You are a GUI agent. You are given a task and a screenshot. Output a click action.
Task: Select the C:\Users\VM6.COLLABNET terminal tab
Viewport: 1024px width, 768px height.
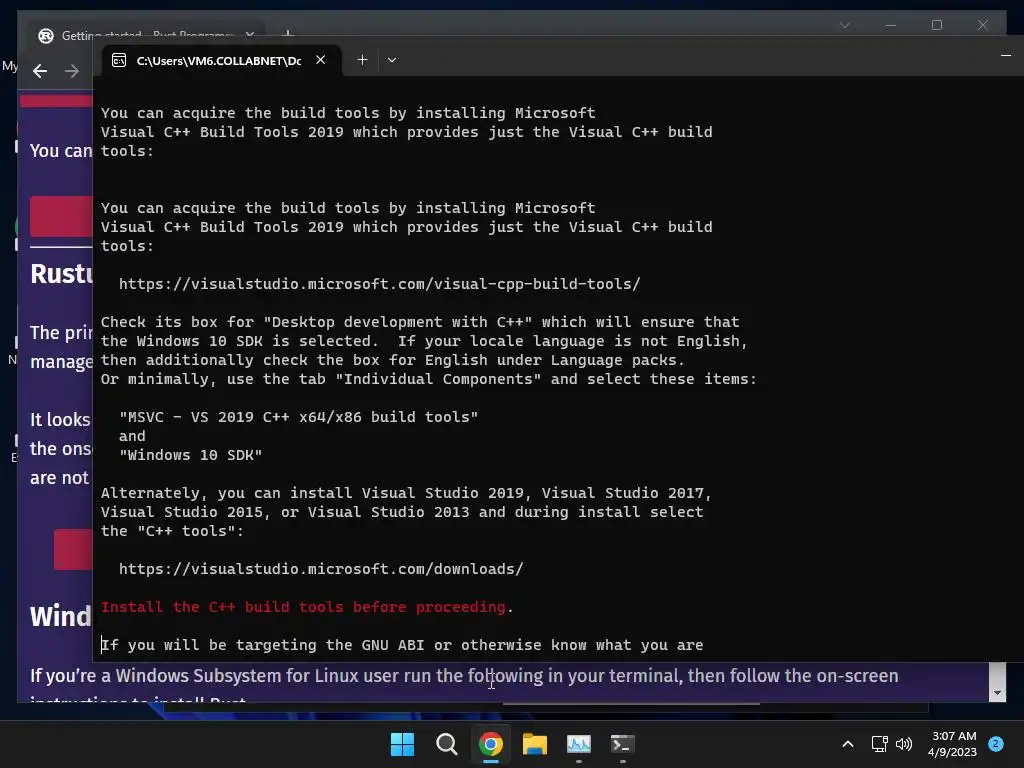(x=219, y=61)
